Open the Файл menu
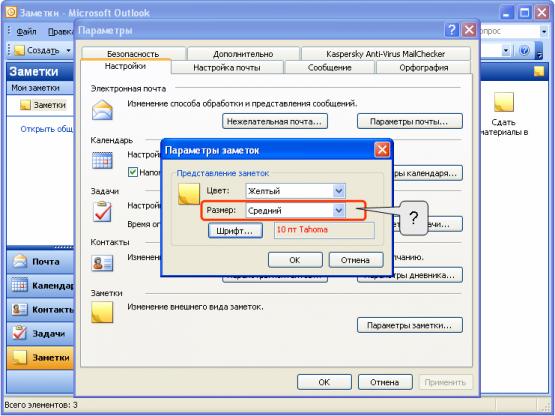 pyautogui.click(x=26, y=32)
